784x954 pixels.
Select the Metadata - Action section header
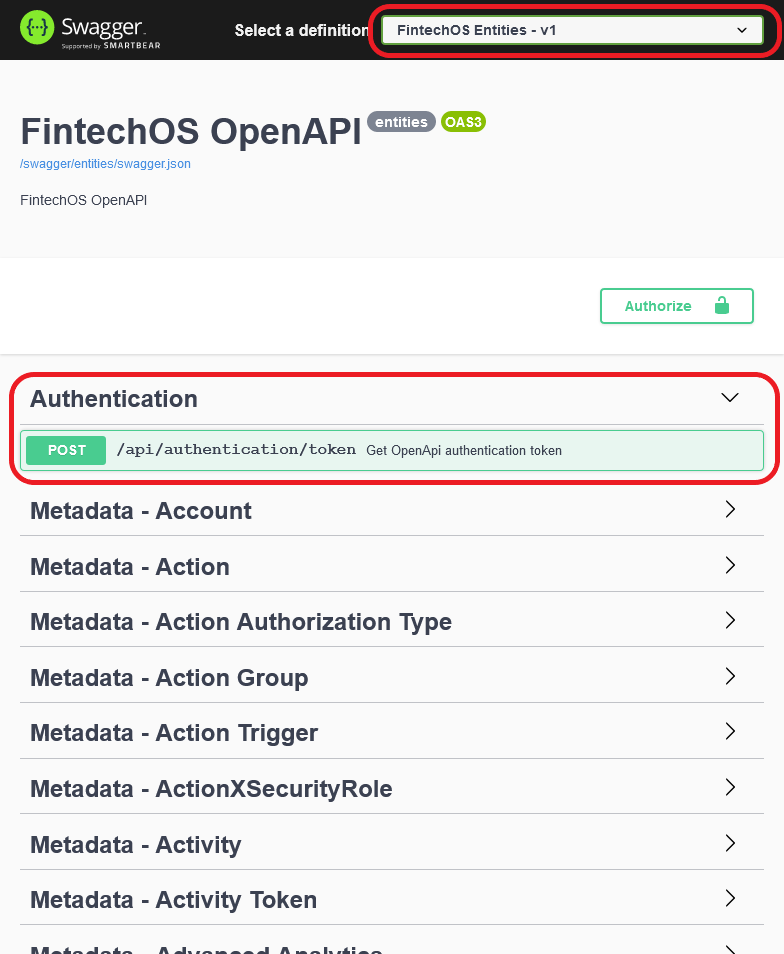pos(129,565)
